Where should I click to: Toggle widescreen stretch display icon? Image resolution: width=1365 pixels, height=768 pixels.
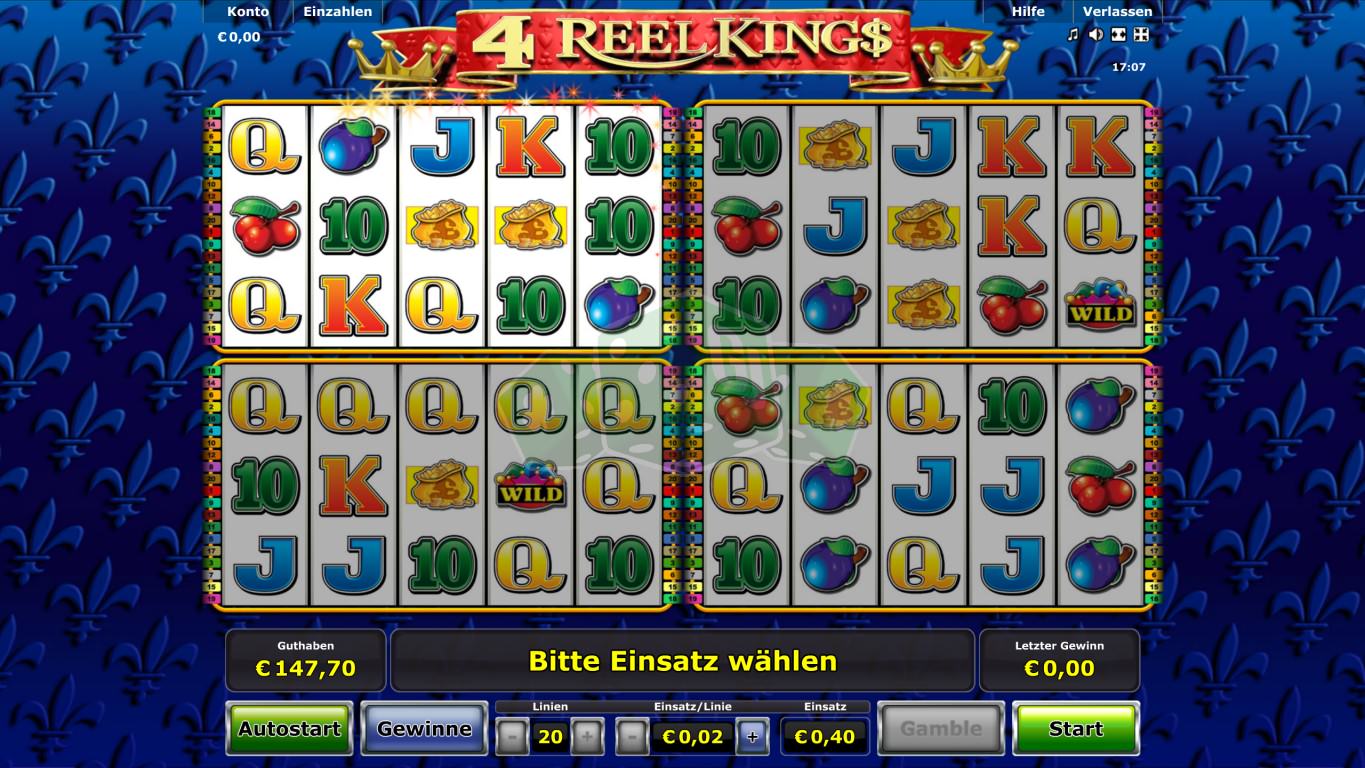[x=1119, y=35]
